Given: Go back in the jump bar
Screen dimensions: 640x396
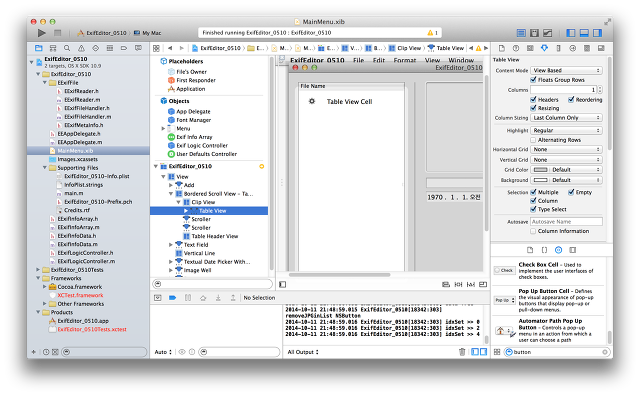Looking at the screenshot, I should point(170,48).
